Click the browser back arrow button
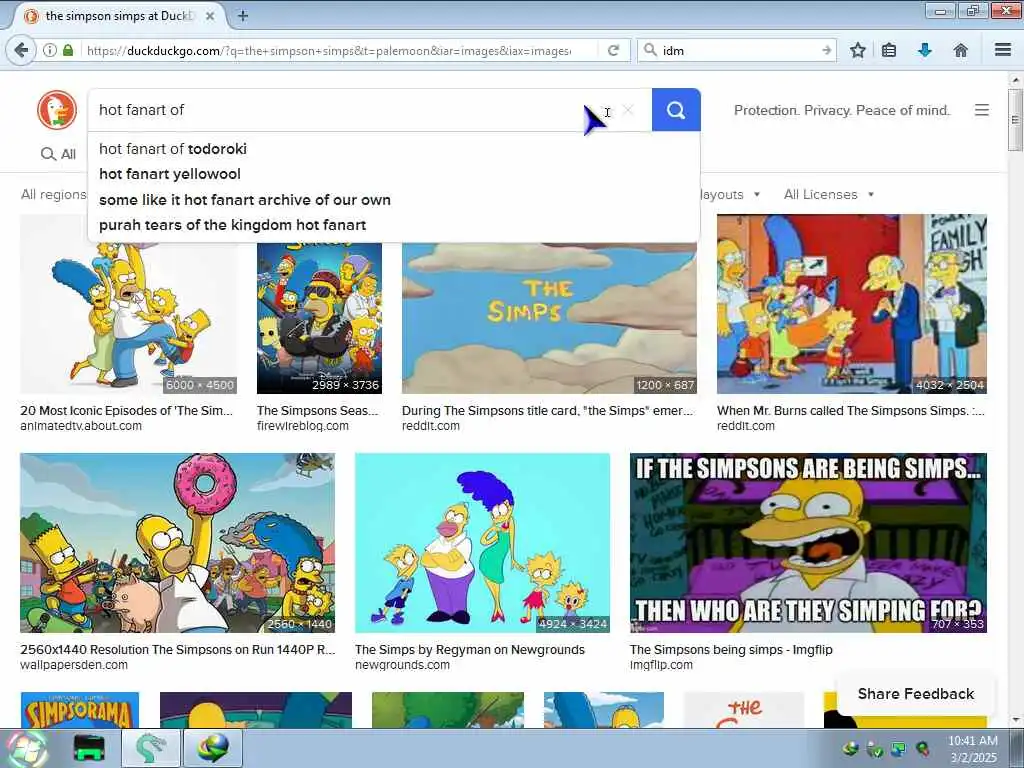The width and height of the screenshot is (1024, 768). point(22,50)
